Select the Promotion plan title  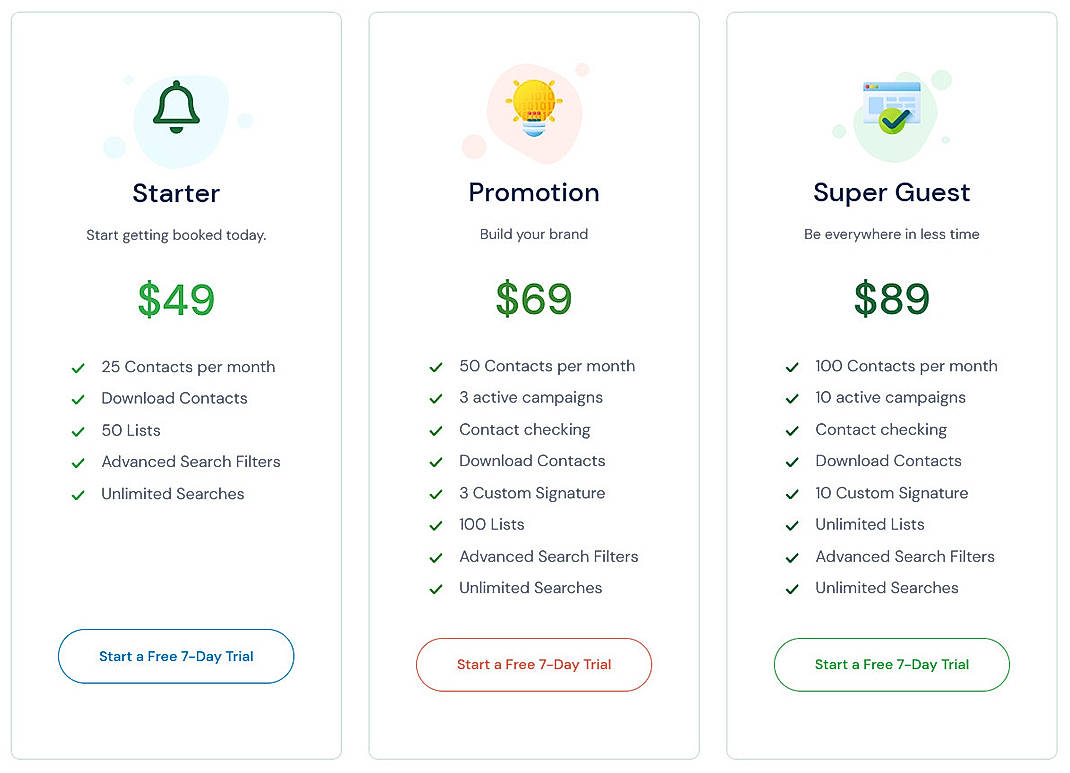click(x=533, y=193)
